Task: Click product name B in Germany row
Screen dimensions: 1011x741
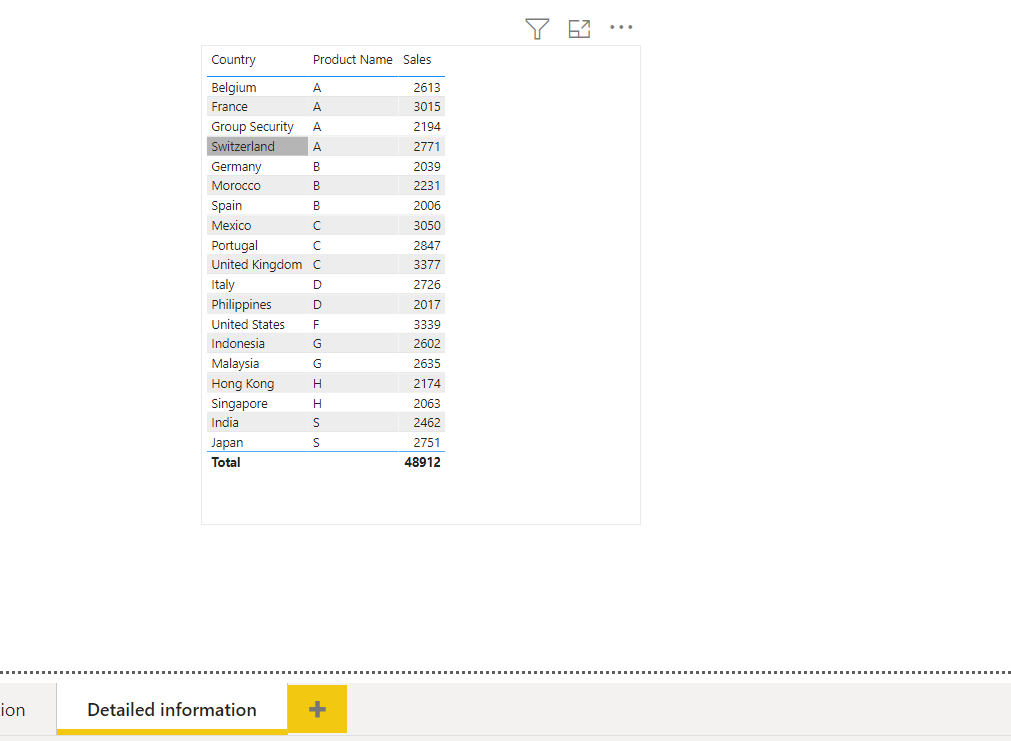Action: 316,166
